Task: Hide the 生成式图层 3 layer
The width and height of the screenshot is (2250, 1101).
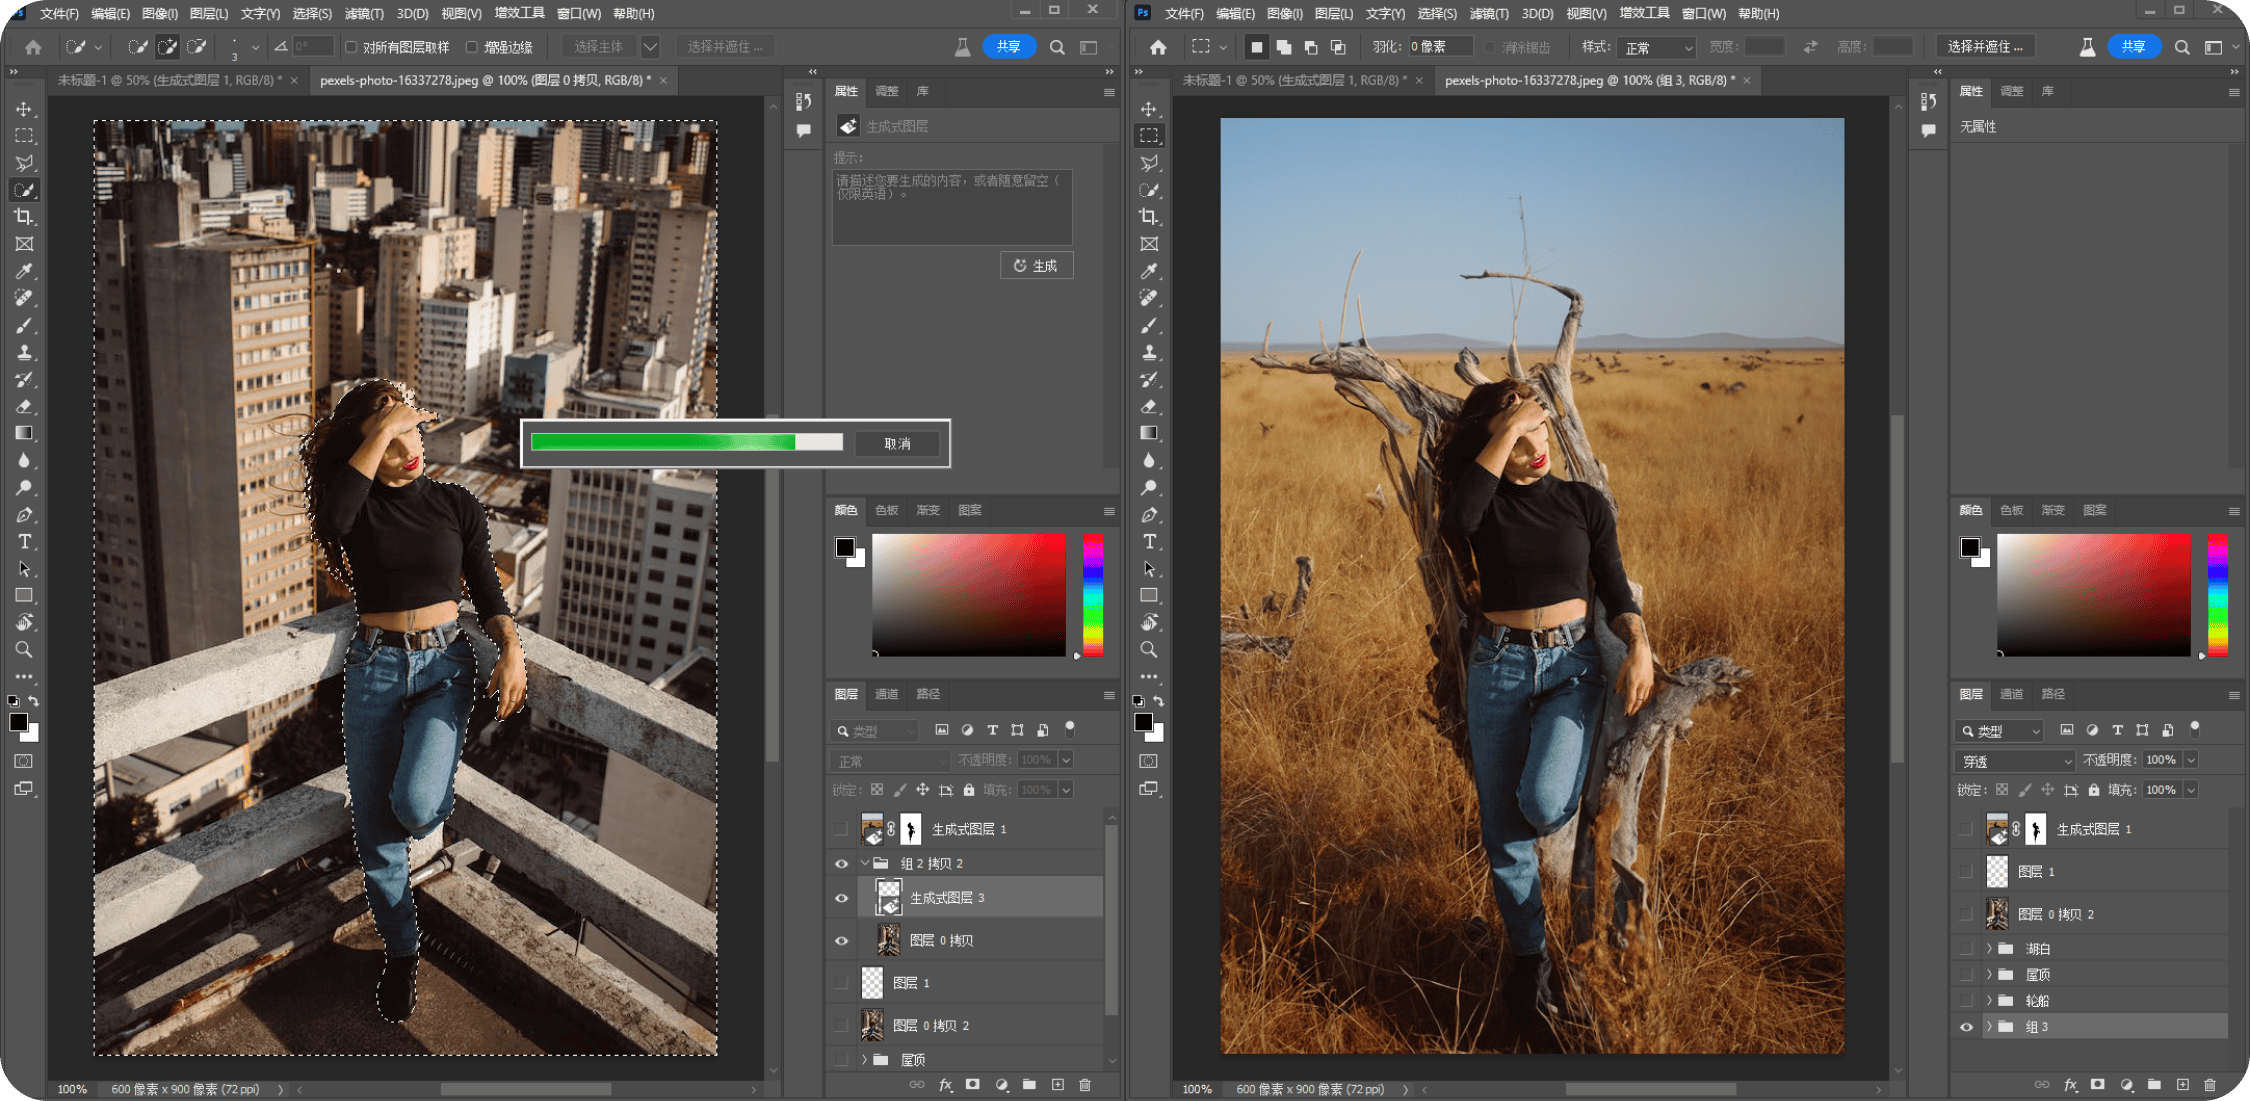Action: click(841, 898)
